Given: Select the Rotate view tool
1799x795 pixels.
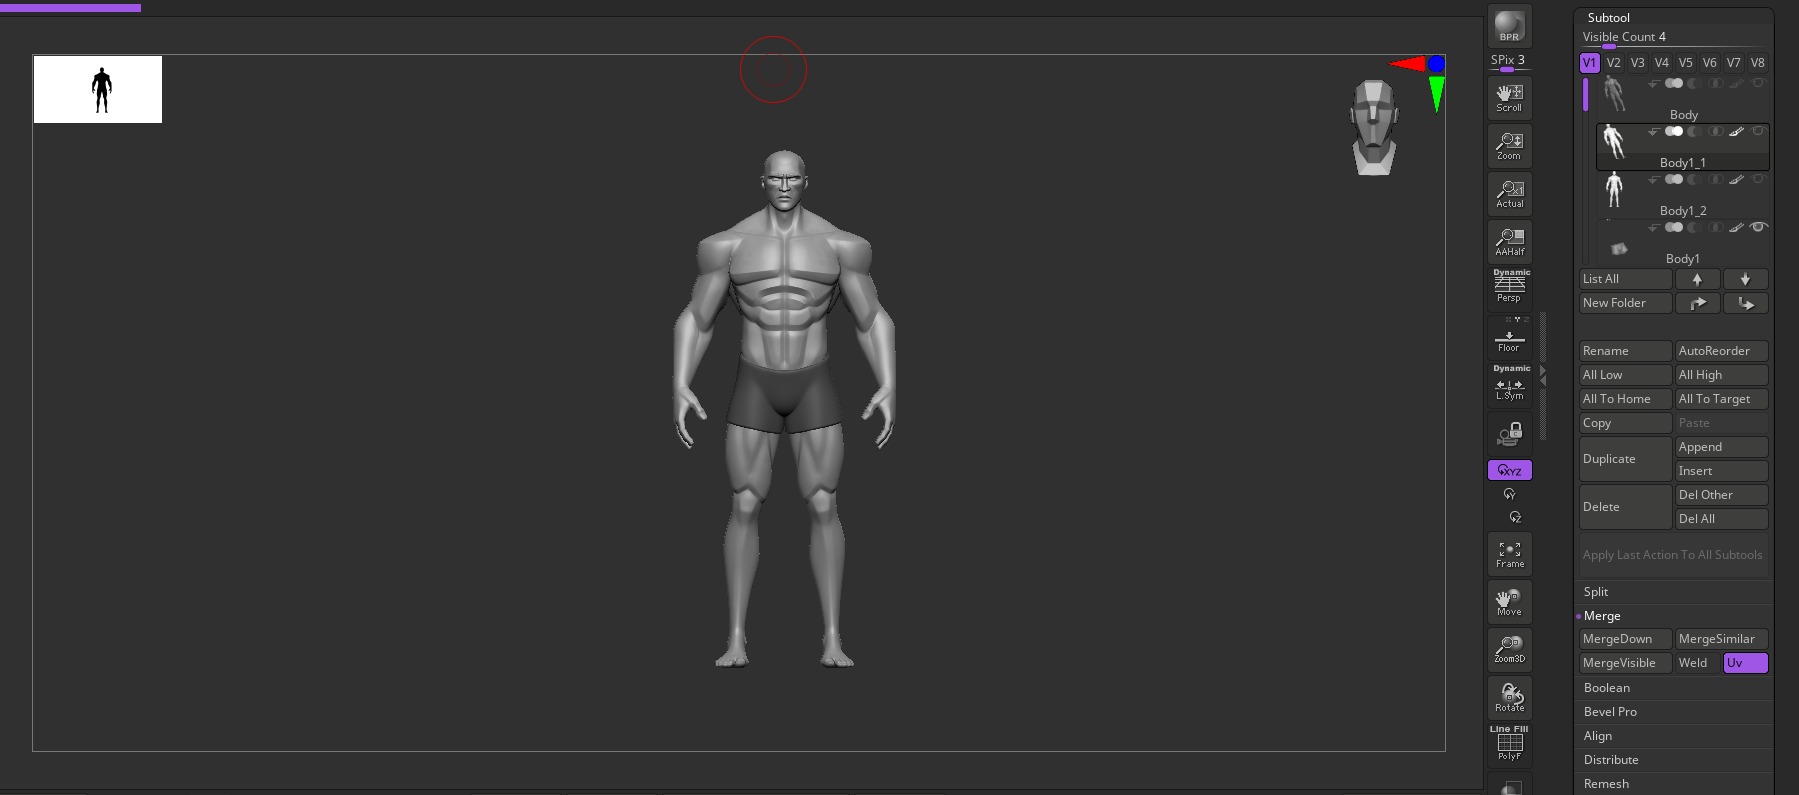Looking at the screenshot, I should (x=1509, y=698).
